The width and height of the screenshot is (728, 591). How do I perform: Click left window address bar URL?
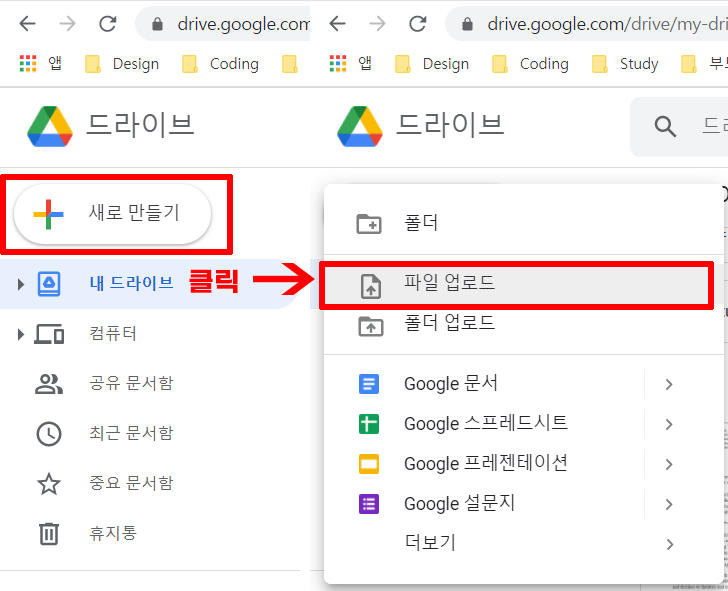click(243, 24)
